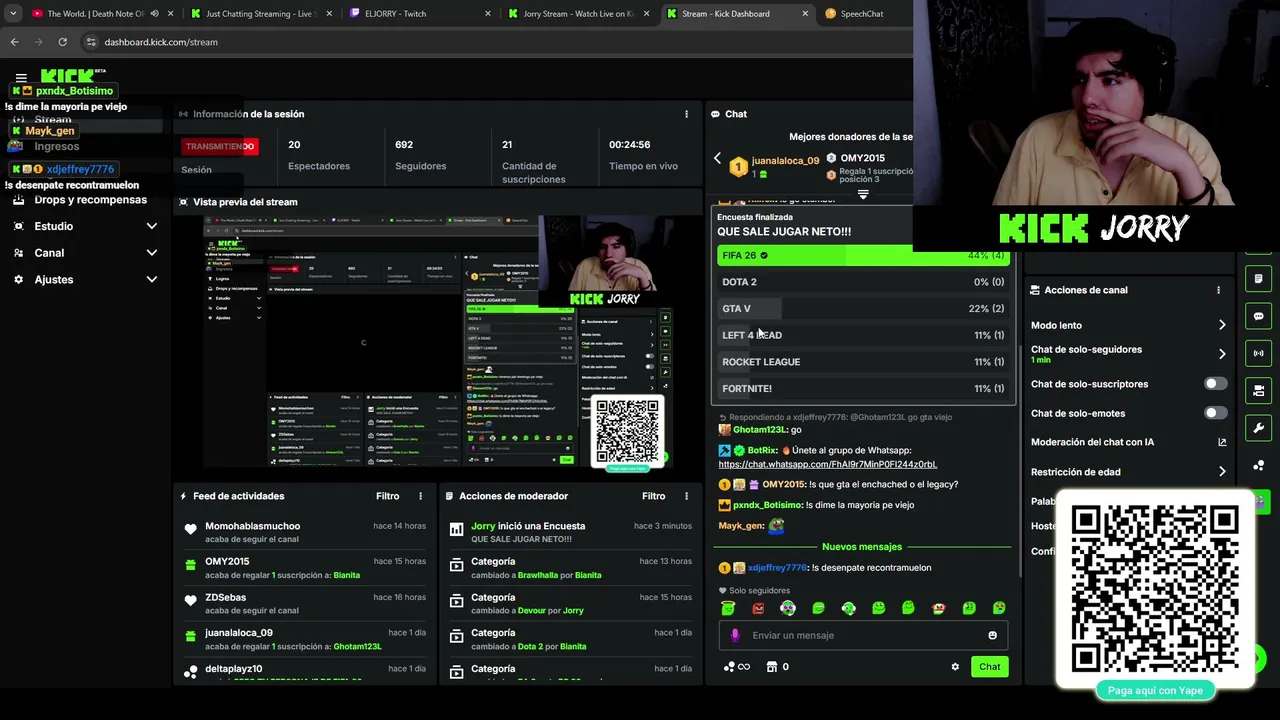Expand Ajustes section chevron
Image resolution: width=1280 pixels, height=720 pixels.
pos(151,280)
